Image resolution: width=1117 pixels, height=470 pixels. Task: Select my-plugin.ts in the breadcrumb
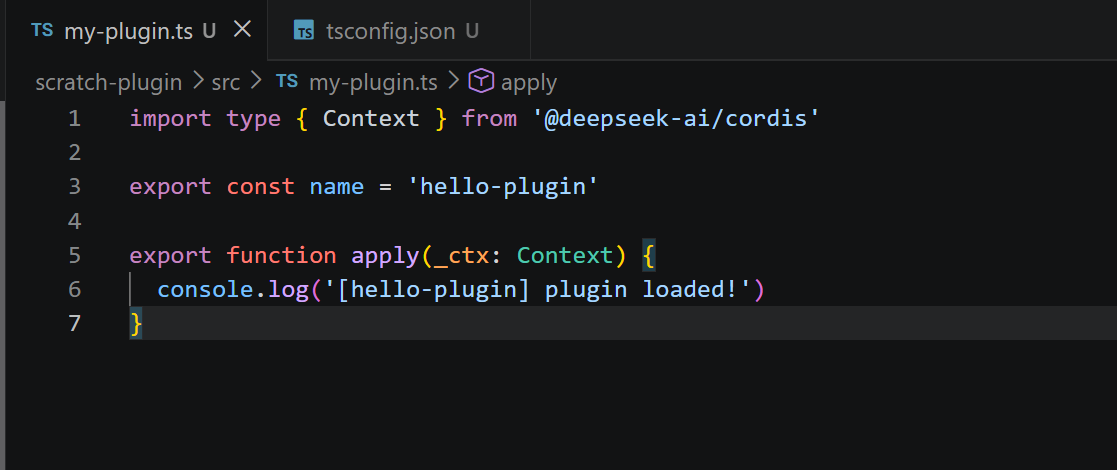pos(373,83)
